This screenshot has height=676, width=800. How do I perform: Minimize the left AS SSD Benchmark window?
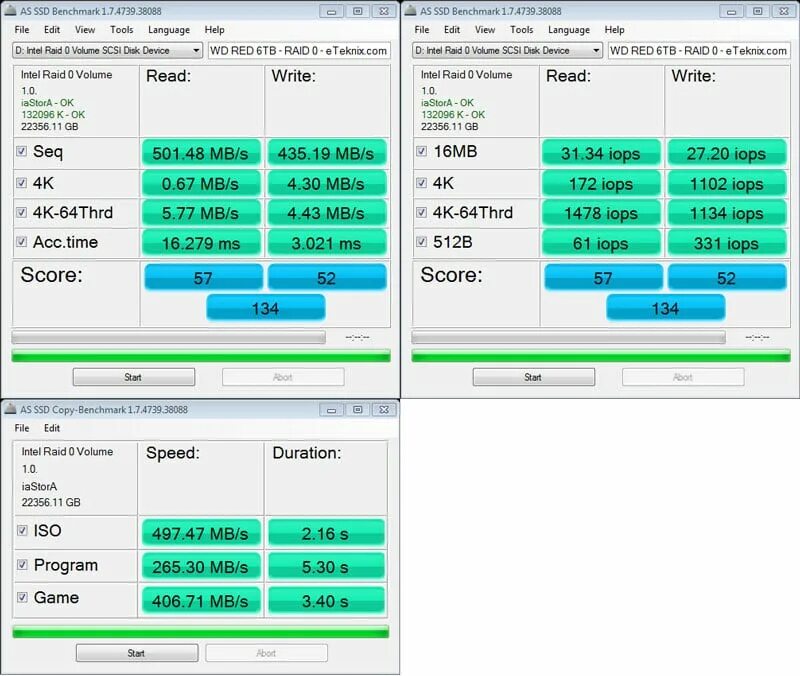[332, 11]
